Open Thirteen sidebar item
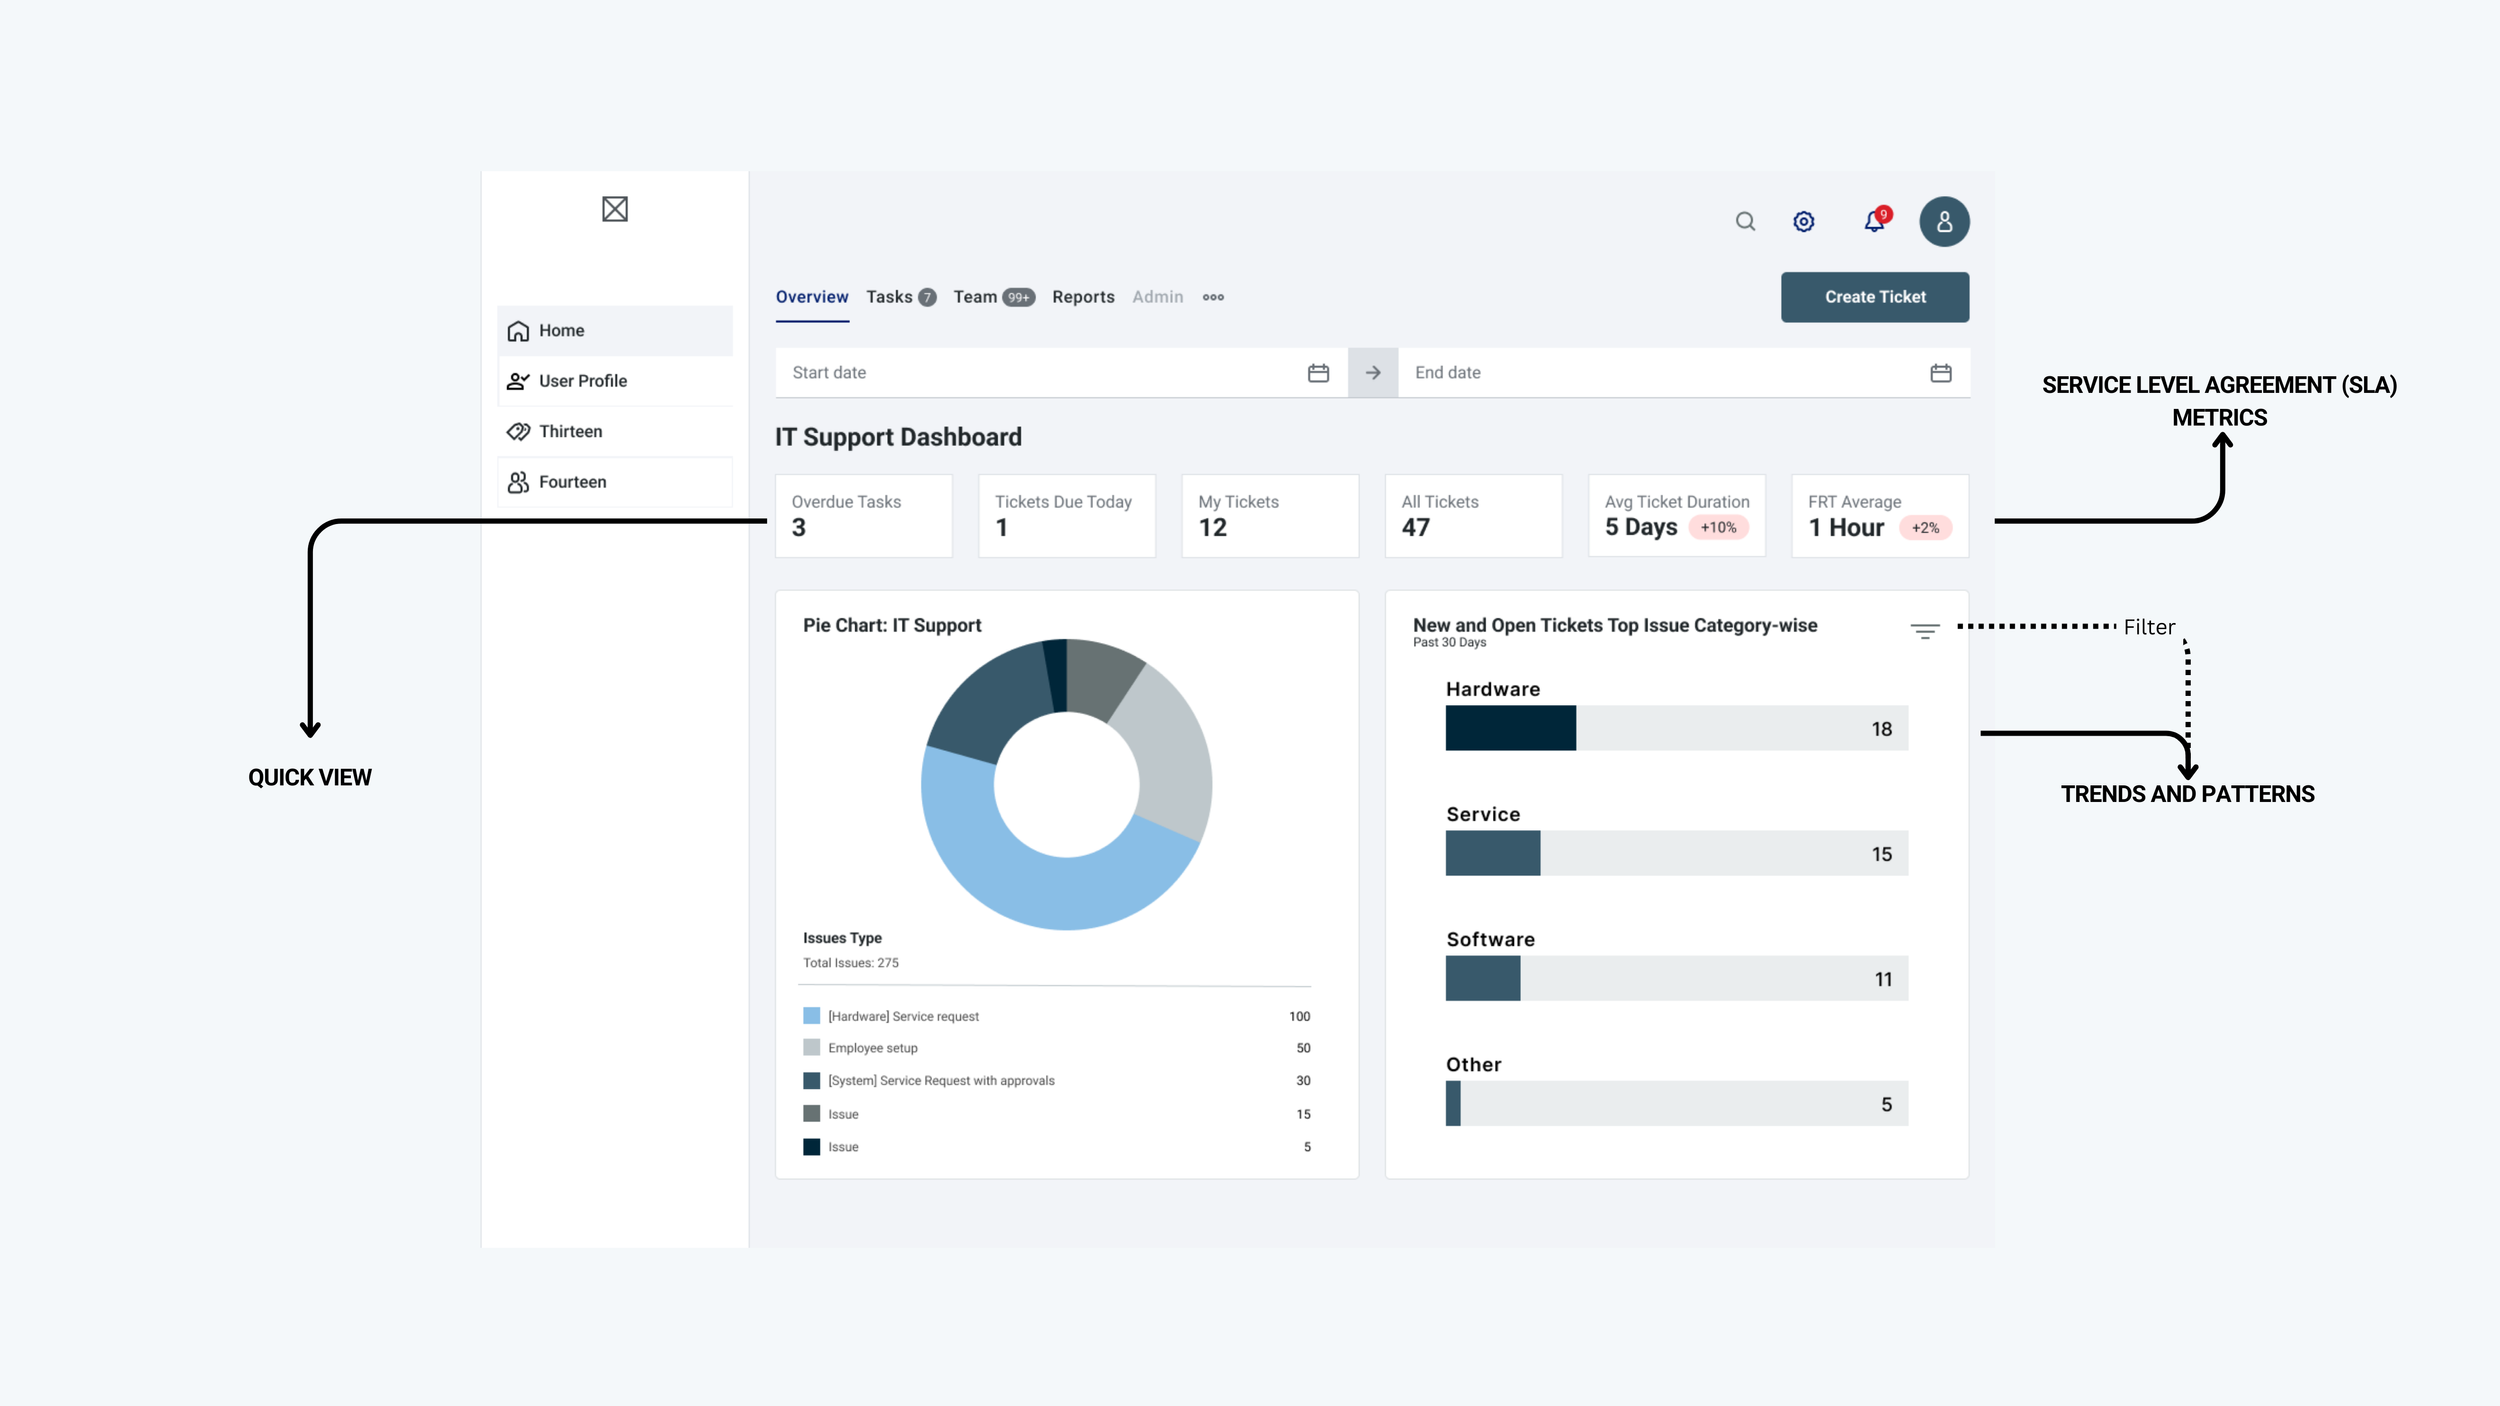Screen dimensions: 2500x1406 570,431
